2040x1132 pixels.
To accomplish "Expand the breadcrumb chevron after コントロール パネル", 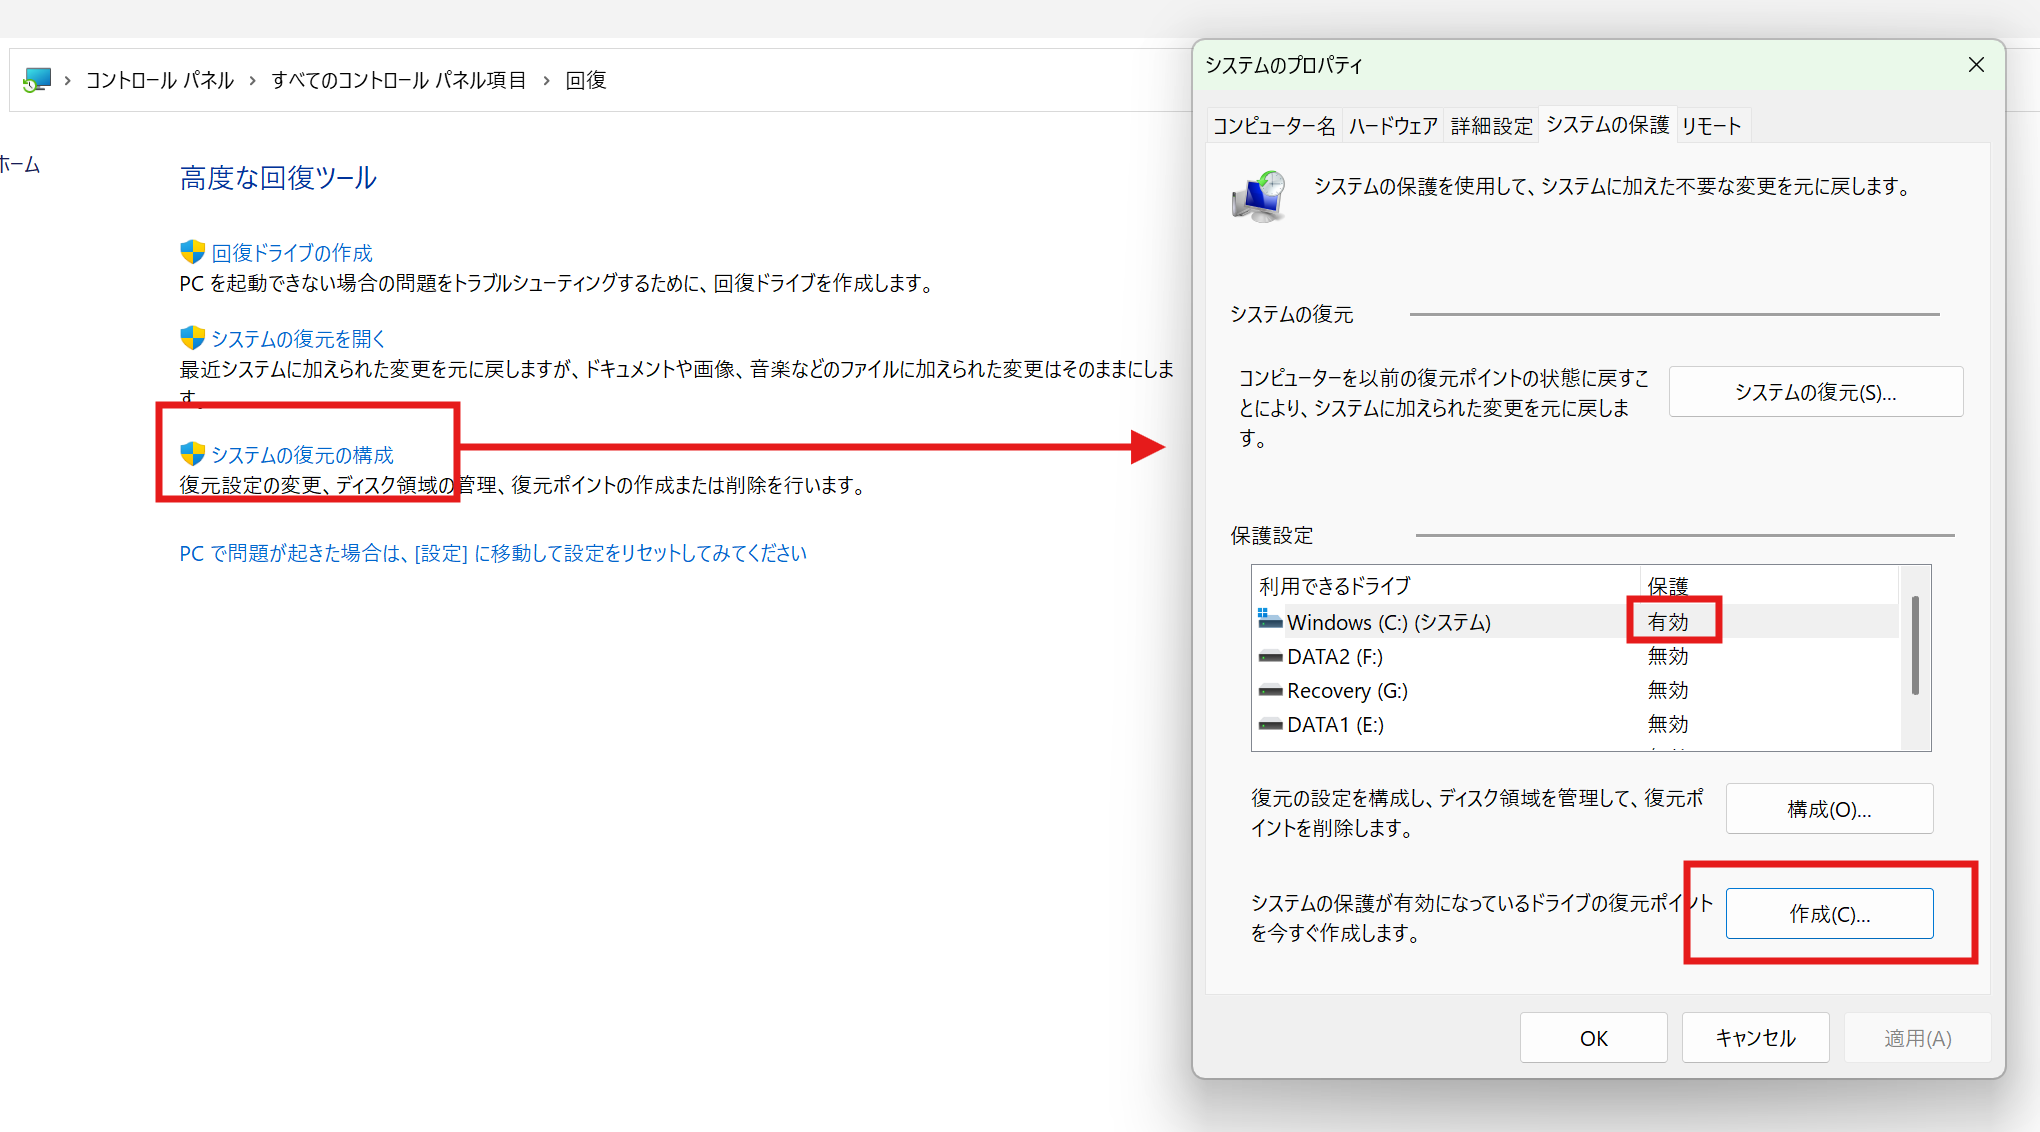I will [x=252, y=80].
